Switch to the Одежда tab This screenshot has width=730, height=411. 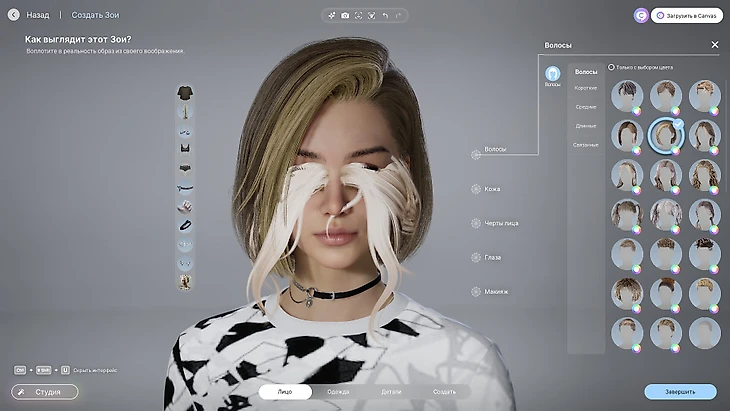coord(338,392)
